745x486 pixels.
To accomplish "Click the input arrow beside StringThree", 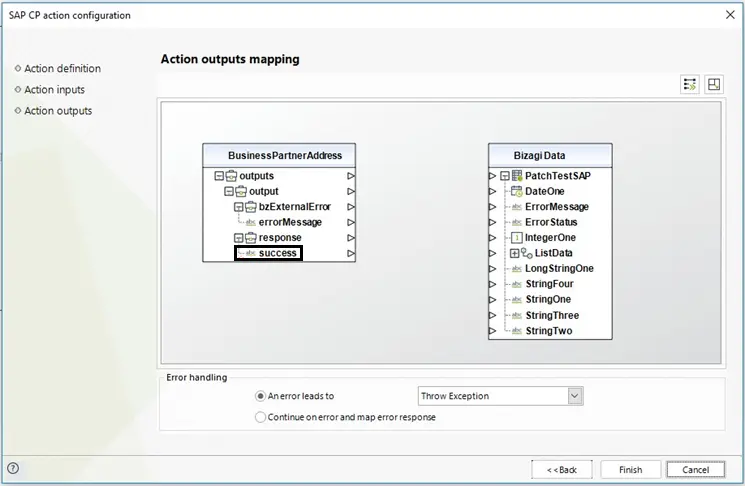I will [x=493, y=315].
